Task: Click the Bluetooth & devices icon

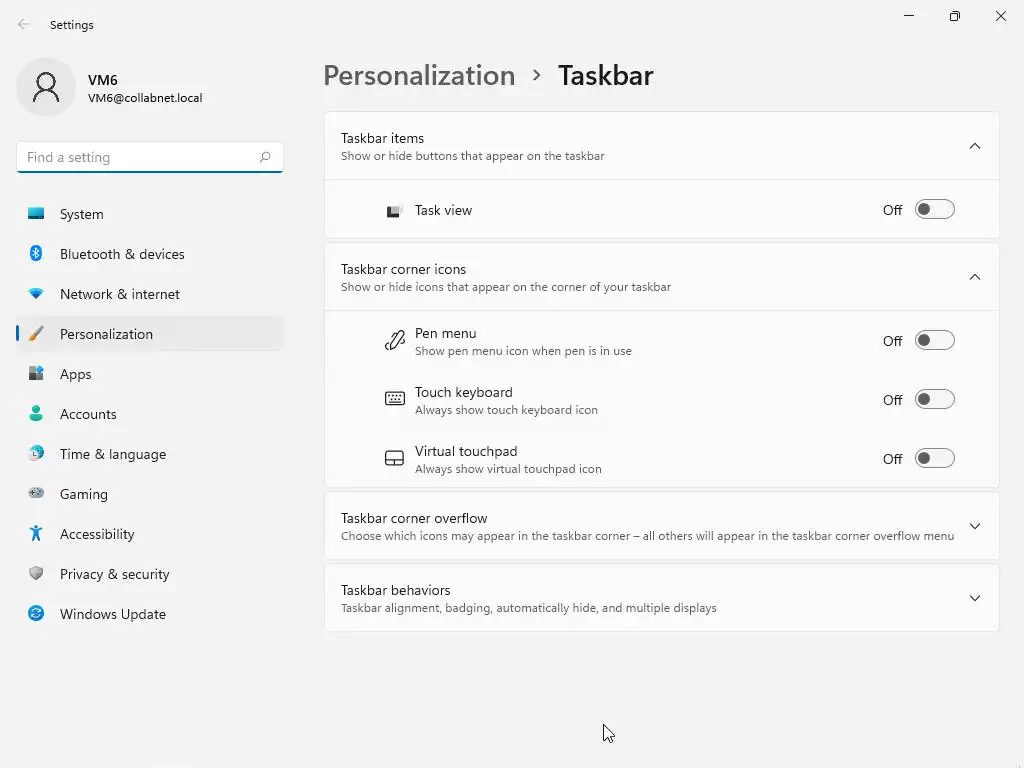Action: click(36, 254)
